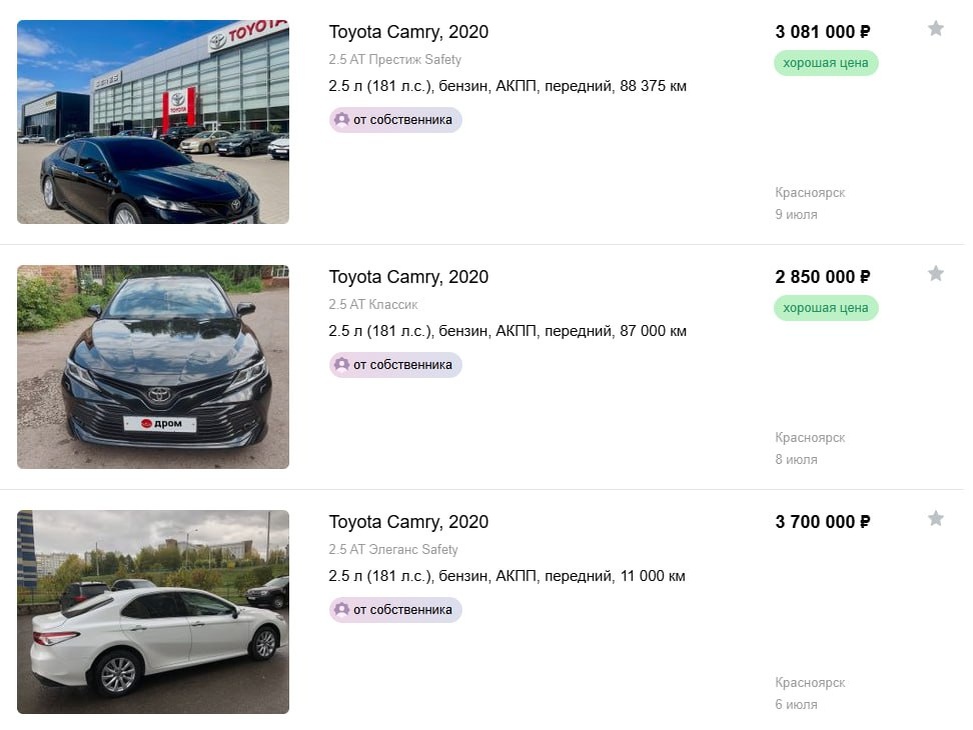The width and height of the screenshot is (973, 730).
Task: Click the good price badge under 3 081 000 ₽
Action: click(826, 63)
